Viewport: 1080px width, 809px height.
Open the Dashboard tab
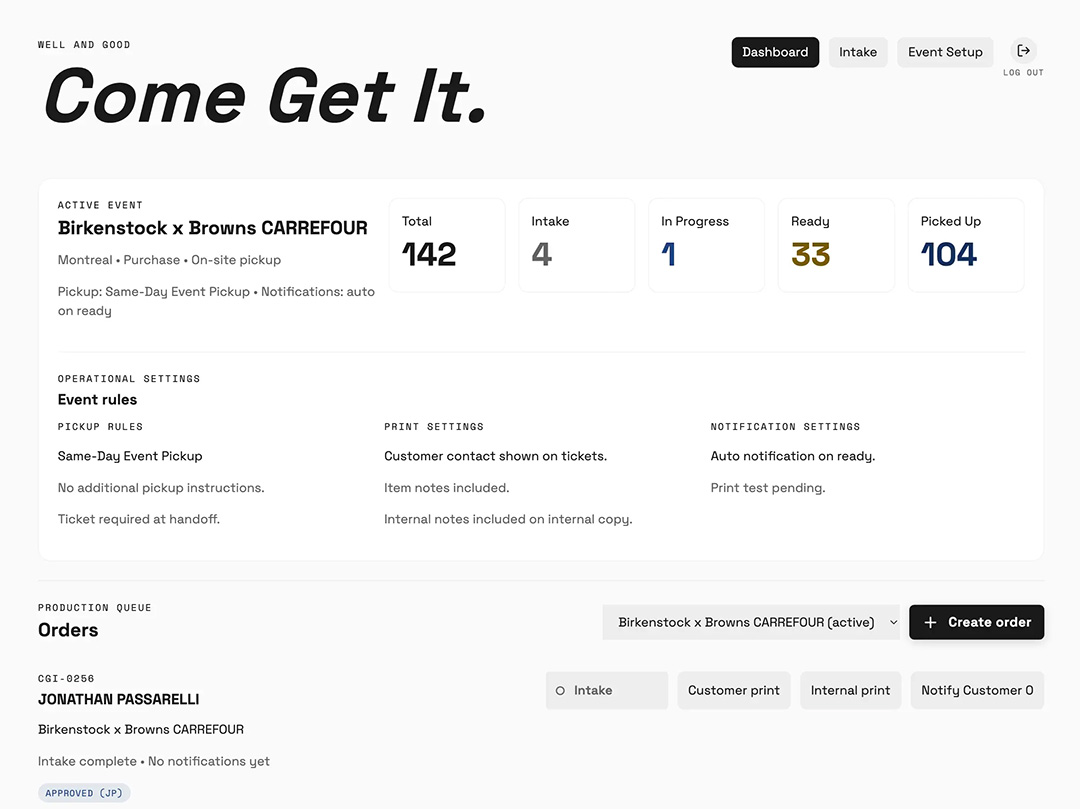point(775,52)
